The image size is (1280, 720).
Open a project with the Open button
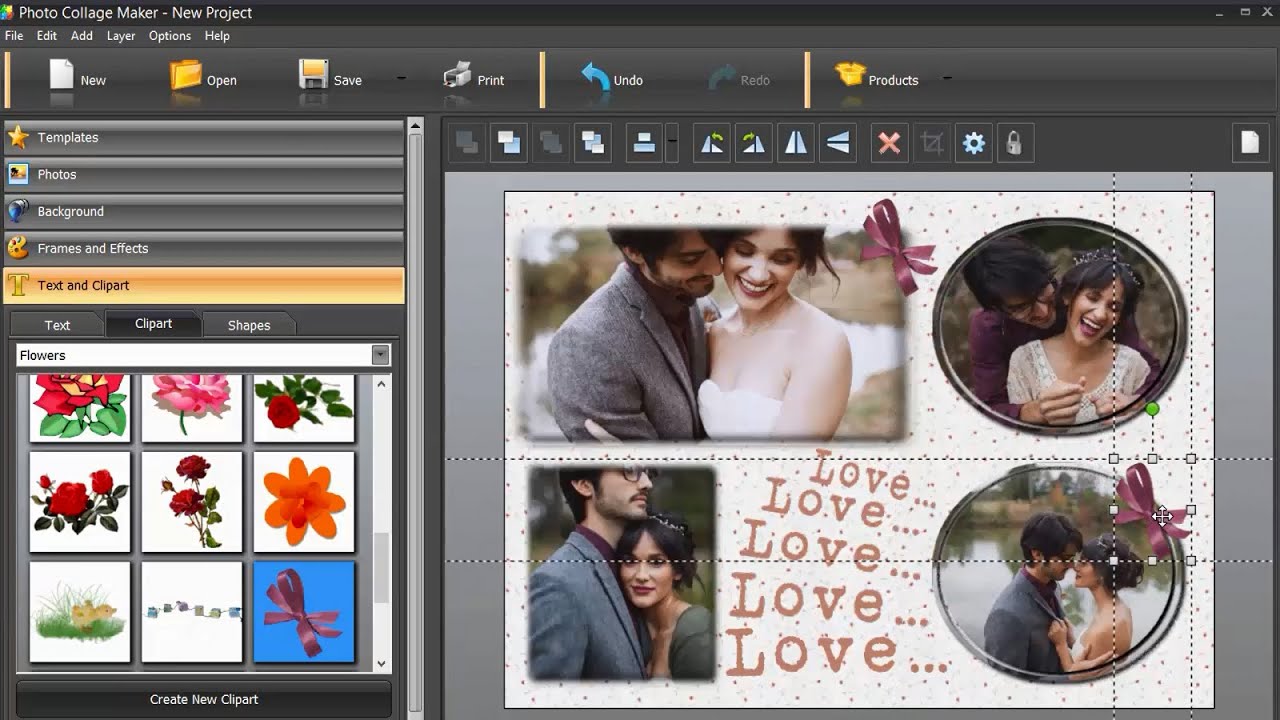tap(204, 80)
